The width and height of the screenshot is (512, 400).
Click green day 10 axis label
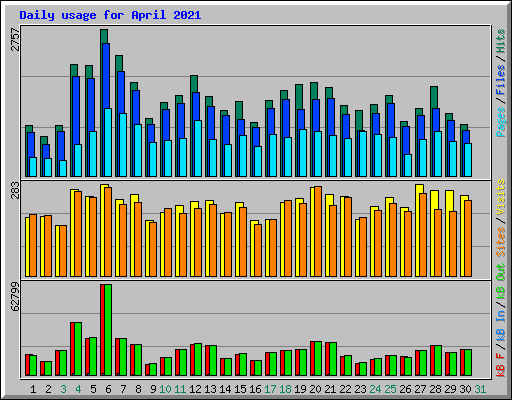click(x=165, y=389)
